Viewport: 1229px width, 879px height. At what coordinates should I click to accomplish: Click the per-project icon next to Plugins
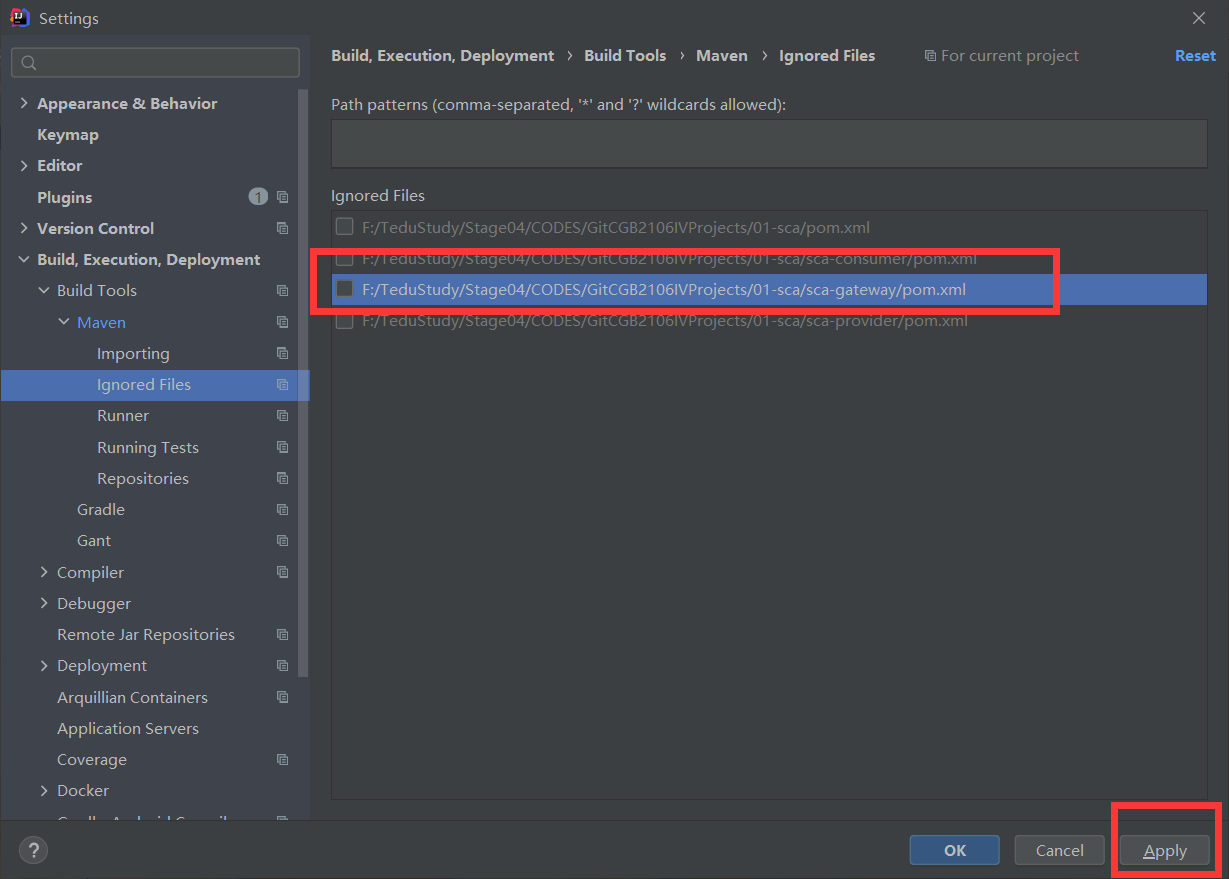pyautogui.click(x=282, y=197)
